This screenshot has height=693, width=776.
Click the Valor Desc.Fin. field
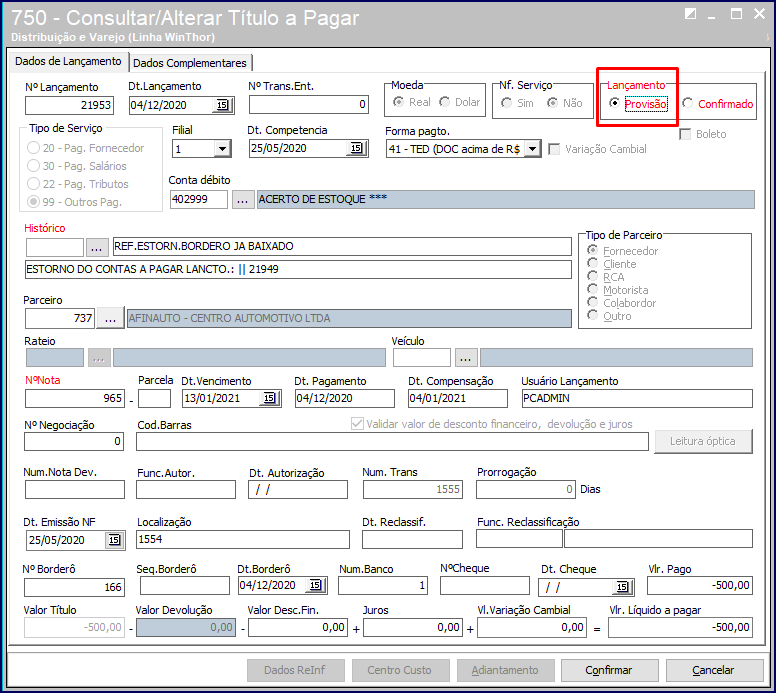point(298,627)
